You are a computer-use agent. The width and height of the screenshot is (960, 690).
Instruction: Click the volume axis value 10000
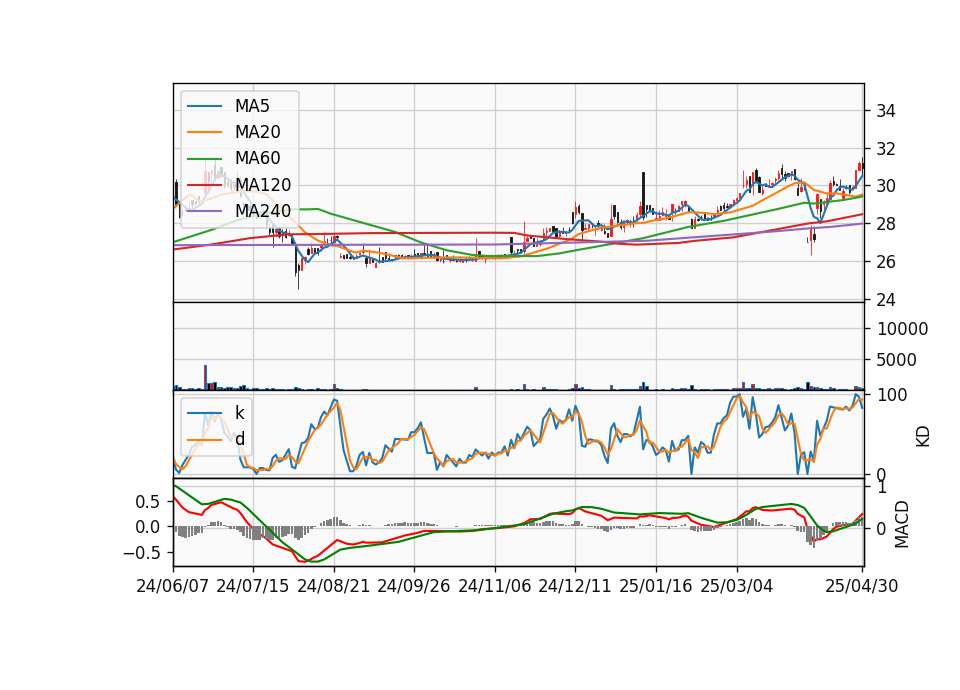902,330
